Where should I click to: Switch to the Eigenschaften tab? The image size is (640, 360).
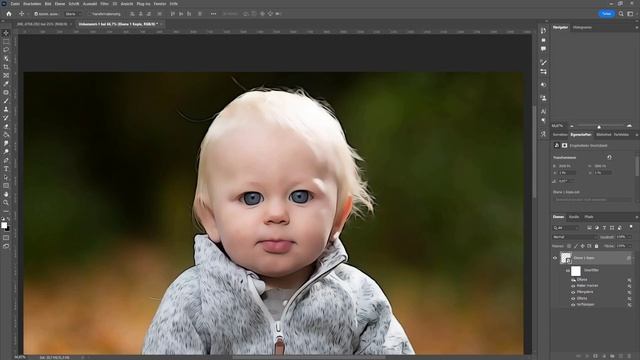[581, 135]
